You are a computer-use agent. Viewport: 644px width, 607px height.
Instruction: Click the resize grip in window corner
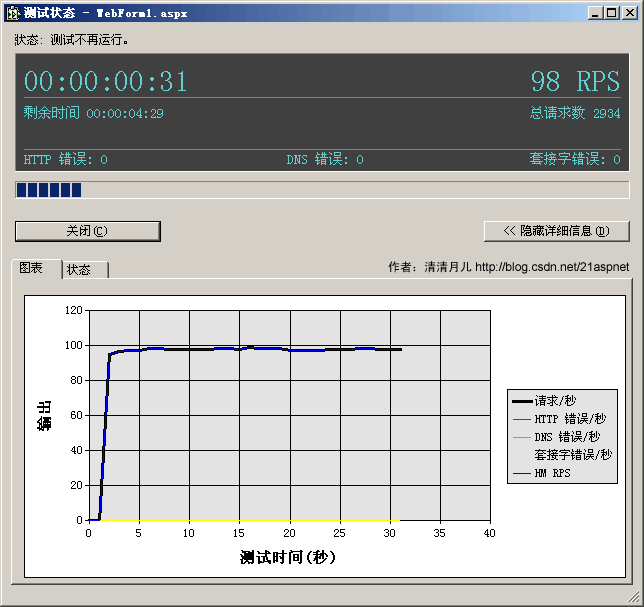point(634,598)
